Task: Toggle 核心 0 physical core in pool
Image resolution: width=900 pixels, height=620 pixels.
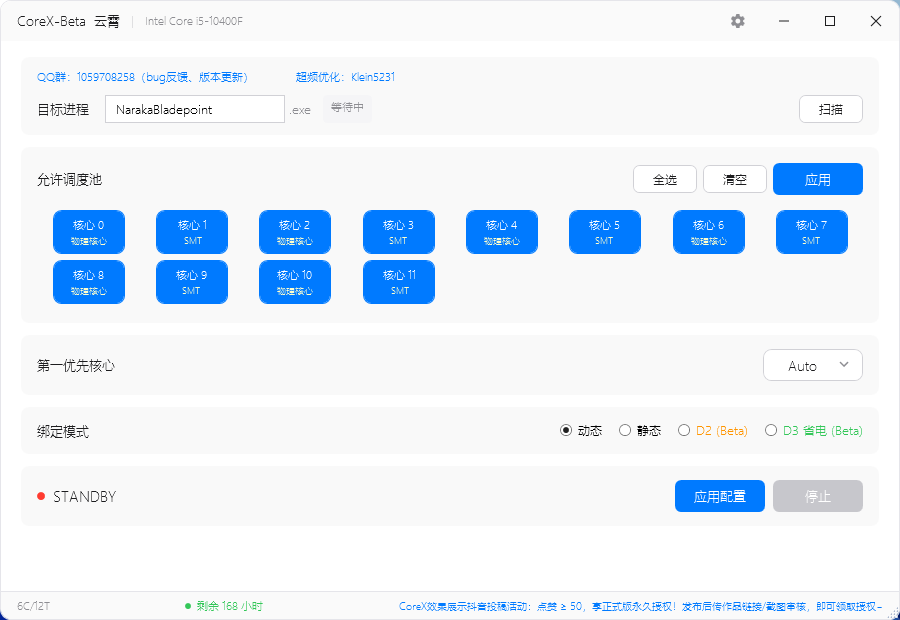Action: tap(88, 231)
